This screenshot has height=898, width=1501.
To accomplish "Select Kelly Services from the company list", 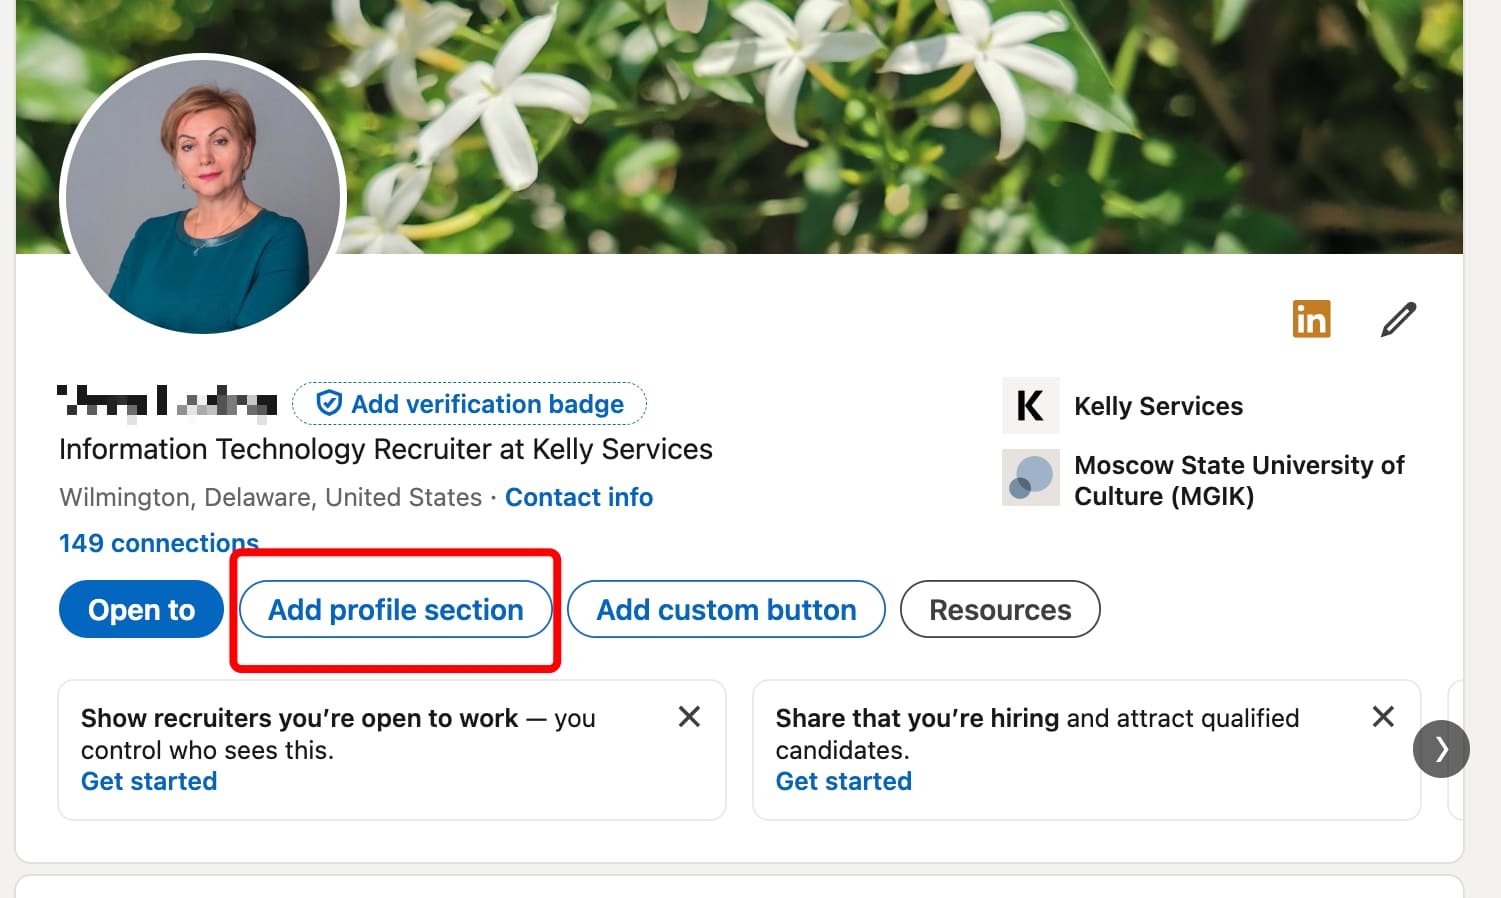I will (1158, 405).
